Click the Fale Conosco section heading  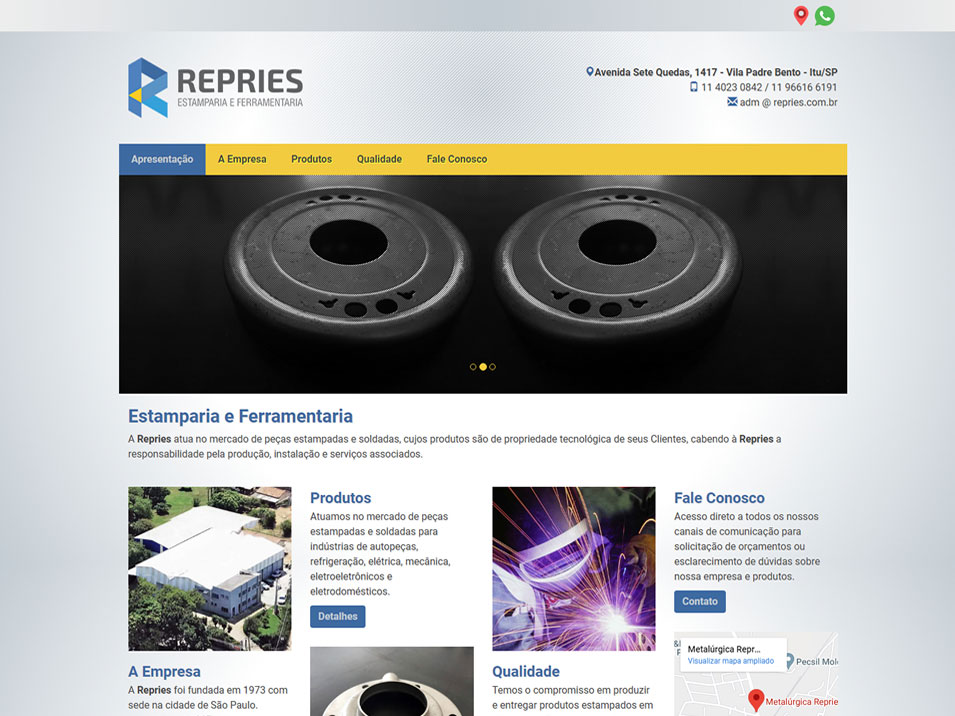pyautogui.click(x=719, y=497)
